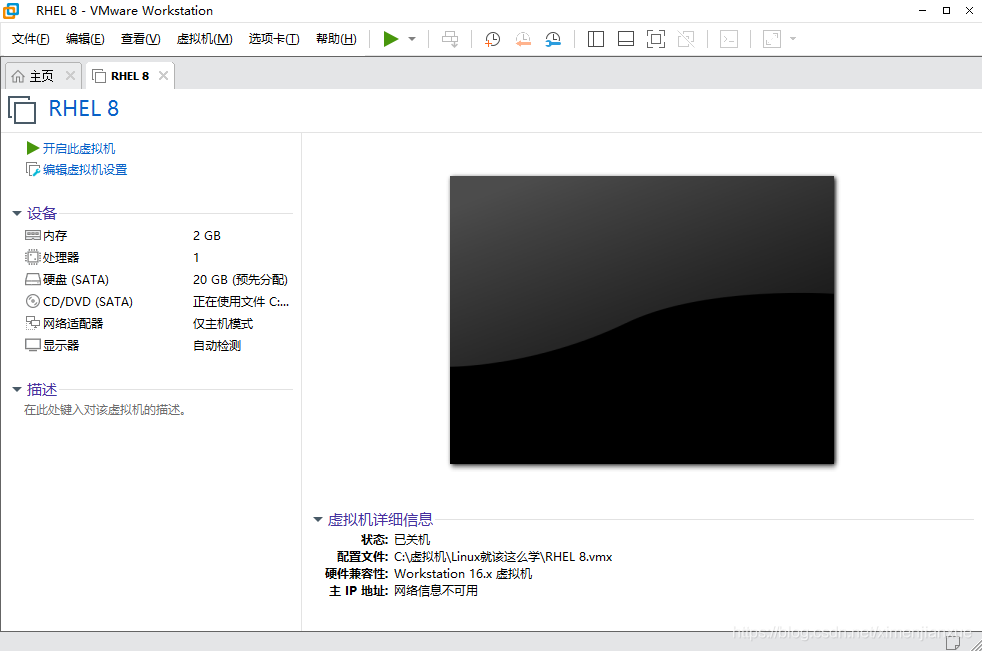
Task: Take a snapshot of the virtual machine
Action: [x=492, y=39]
